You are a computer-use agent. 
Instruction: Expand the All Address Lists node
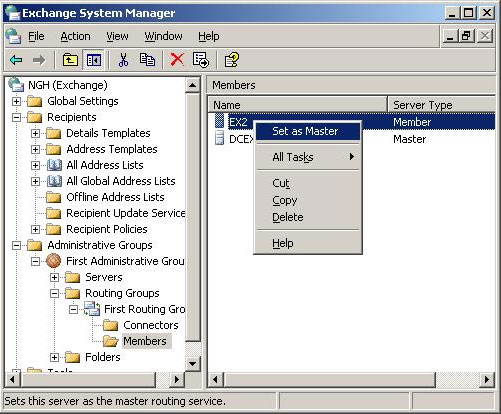(x=35, y=165)
